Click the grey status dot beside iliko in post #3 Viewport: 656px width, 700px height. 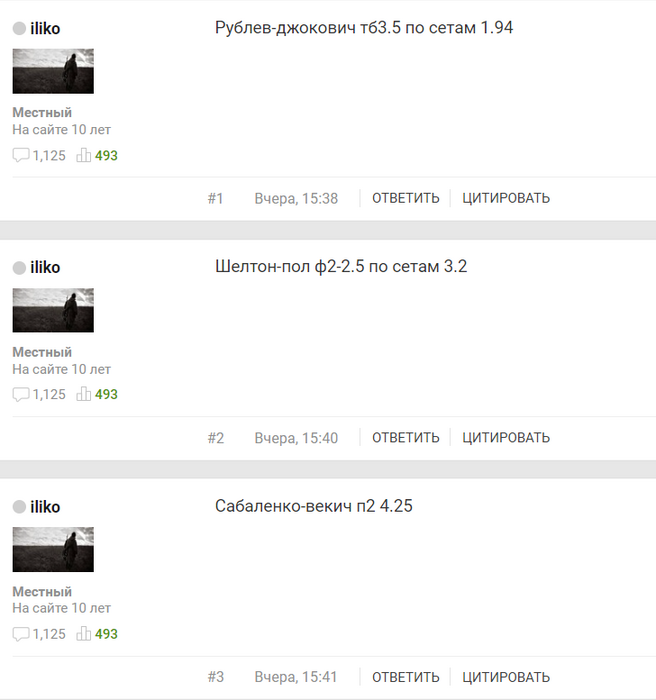[19, 507]
